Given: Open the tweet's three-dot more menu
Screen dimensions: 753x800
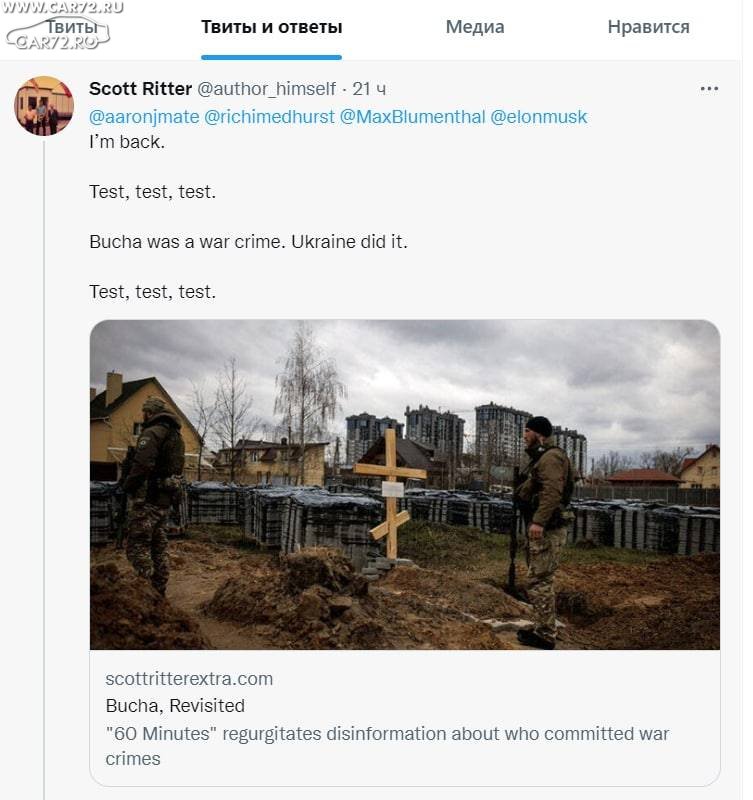Looking at the screenshot, I should click(709, 89).
